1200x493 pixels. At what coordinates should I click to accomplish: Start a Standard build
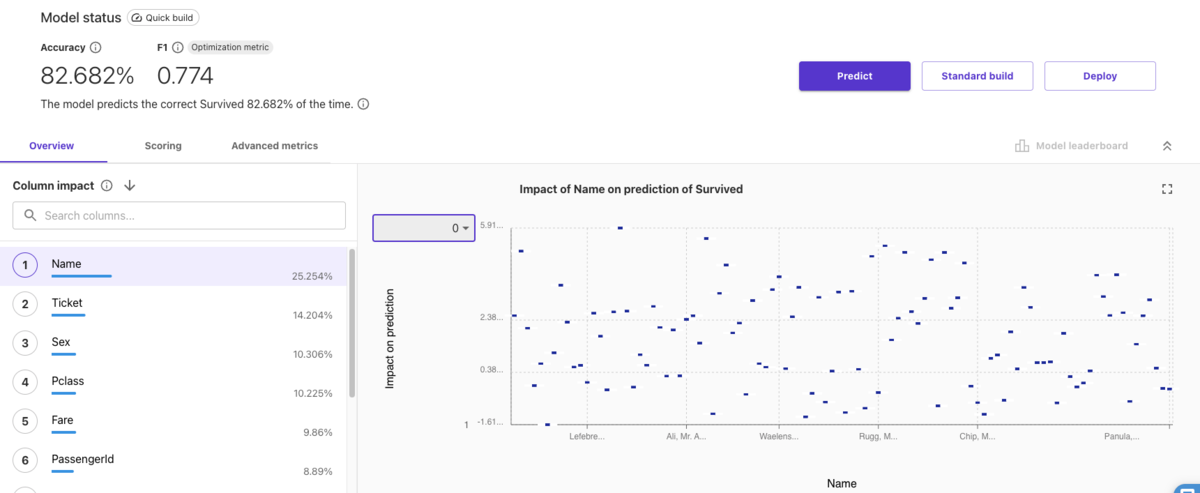coord(977,76)
